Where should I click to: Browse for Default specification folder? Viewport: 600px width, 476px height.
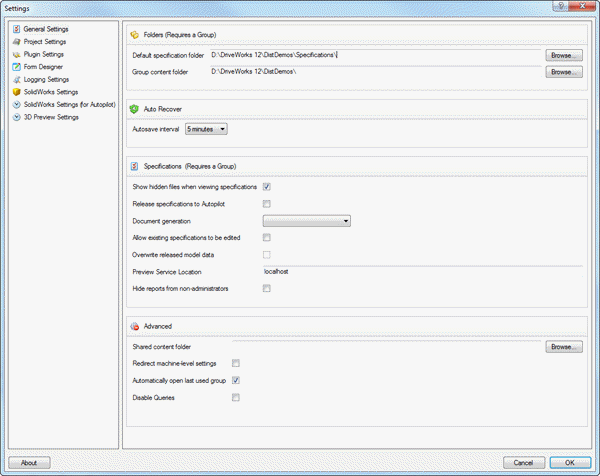coord(563,55)
